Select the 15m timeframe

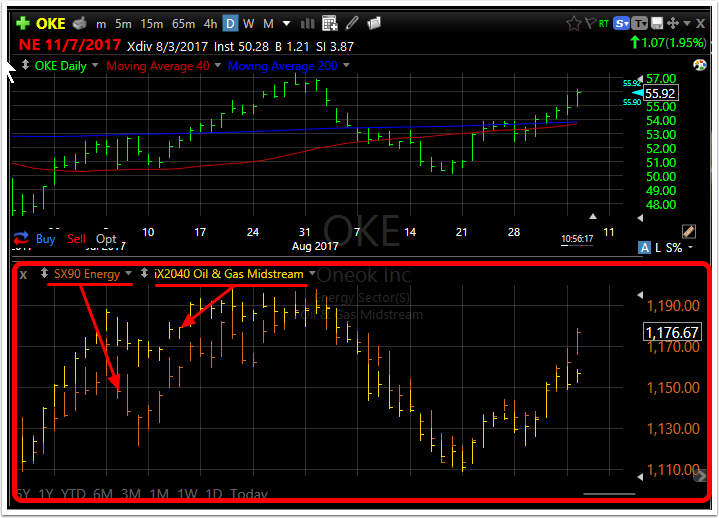pyautogui.click(x=152, y=24)
